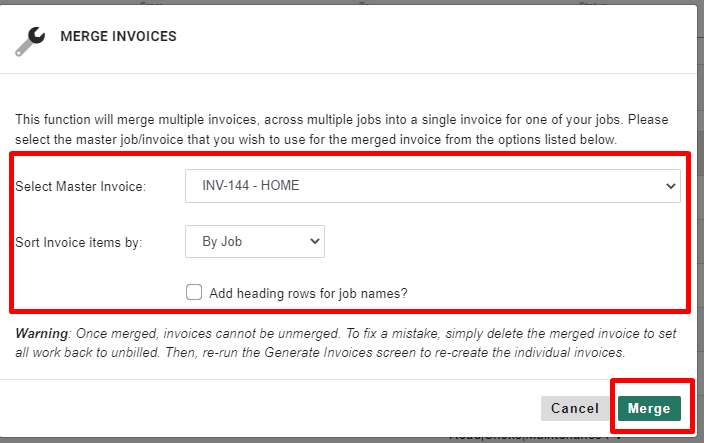Click the chevron arrow on By Job selector
Screen dimensions: 704x443
[x=315, y=241]
